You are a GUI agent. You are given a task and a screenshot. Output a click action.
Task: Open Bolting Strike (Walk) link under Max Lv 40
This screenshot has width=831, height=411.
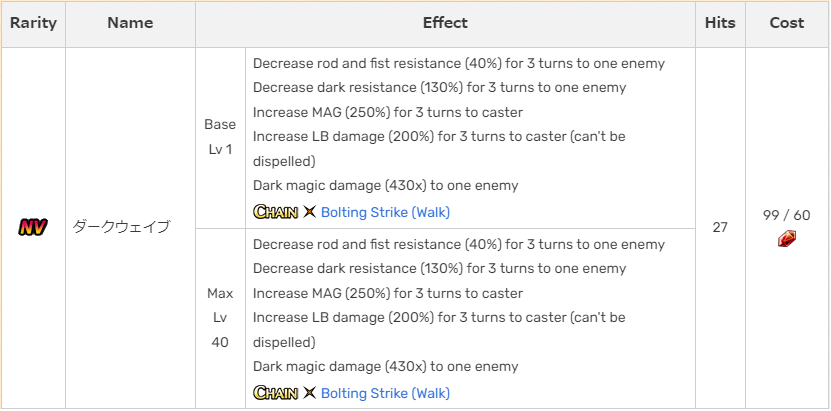tap(385, 393)
